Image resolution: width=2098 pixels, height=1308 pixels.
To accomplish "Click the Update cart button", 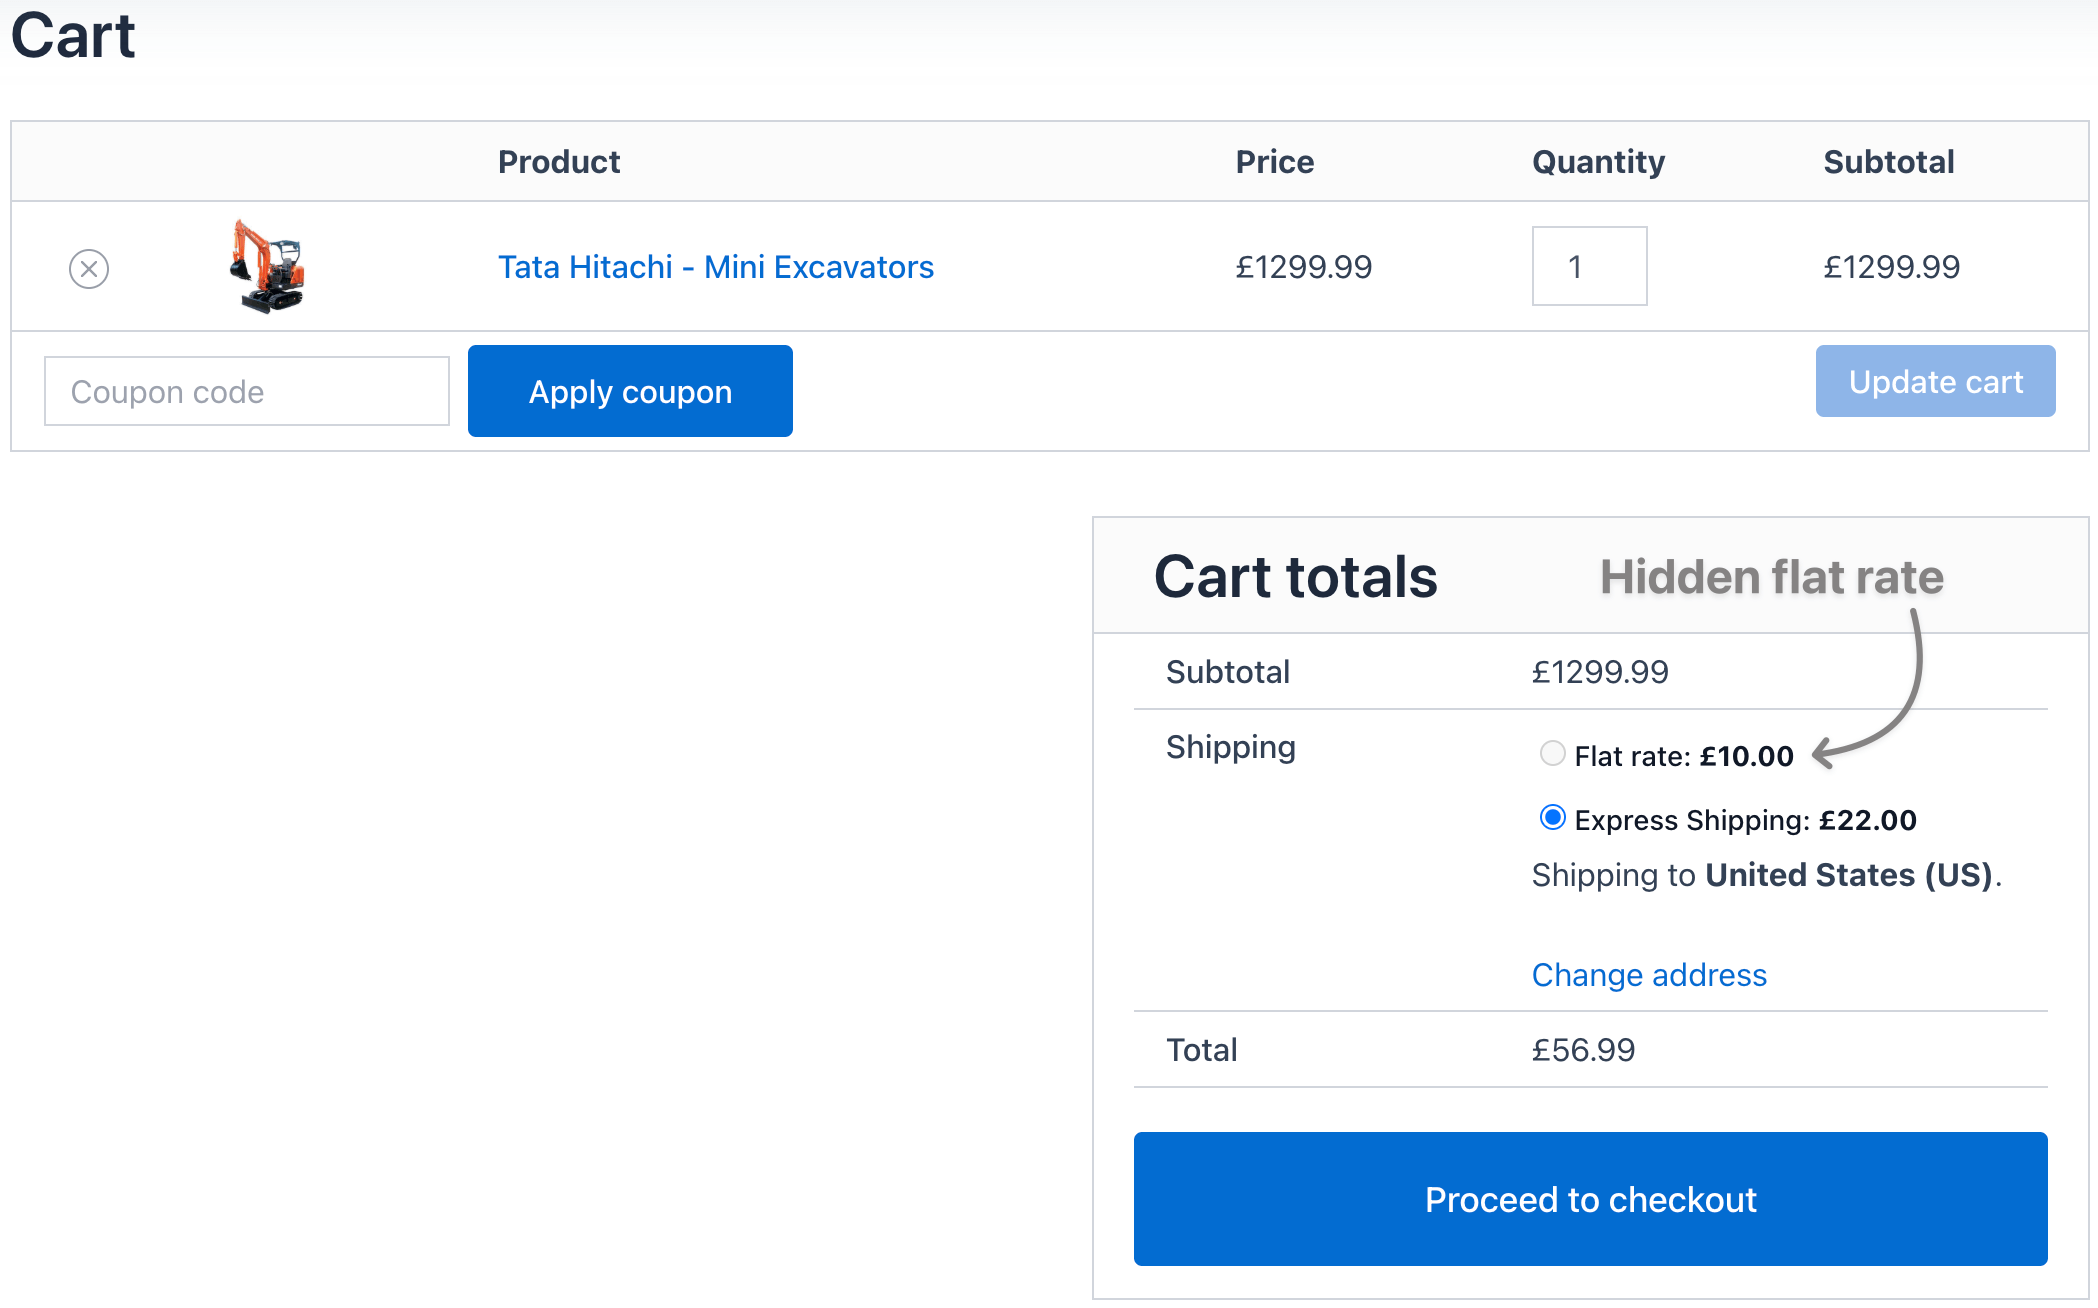I will (x=1934, y=381).
